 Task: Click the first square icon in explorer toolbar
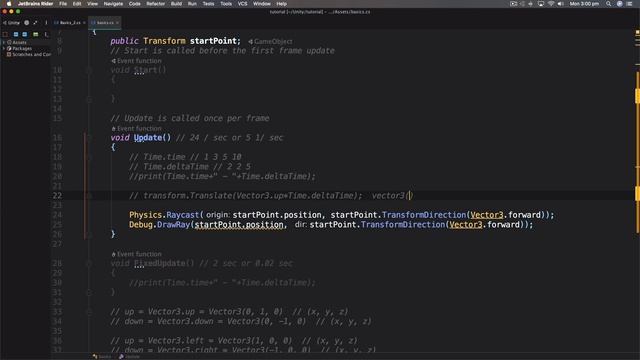pyautogui.click(x=5, y=34)
